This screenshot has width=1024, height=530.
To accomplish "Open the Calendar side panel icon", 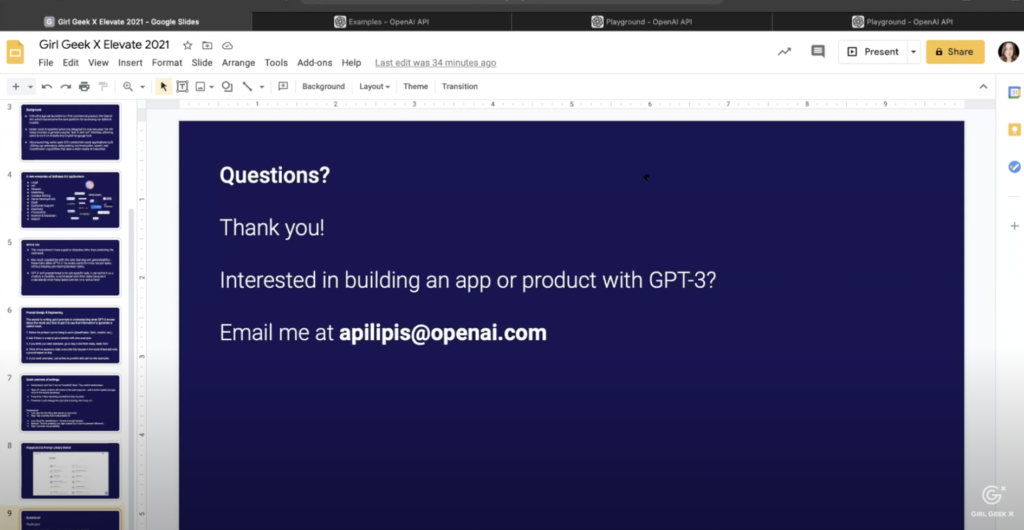I will click(x=1014, y=93).
